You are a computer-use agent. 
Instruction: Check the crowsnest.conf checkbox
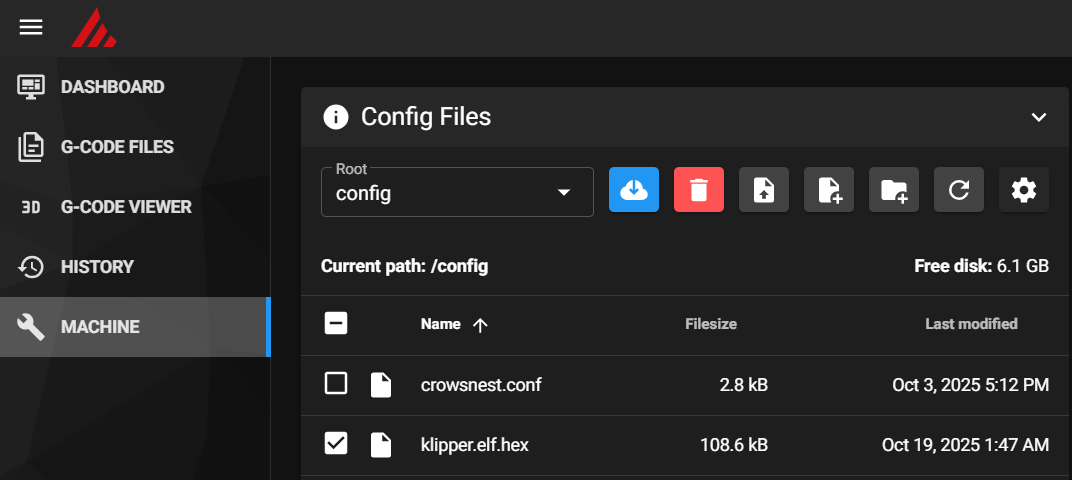click(336, 384)
